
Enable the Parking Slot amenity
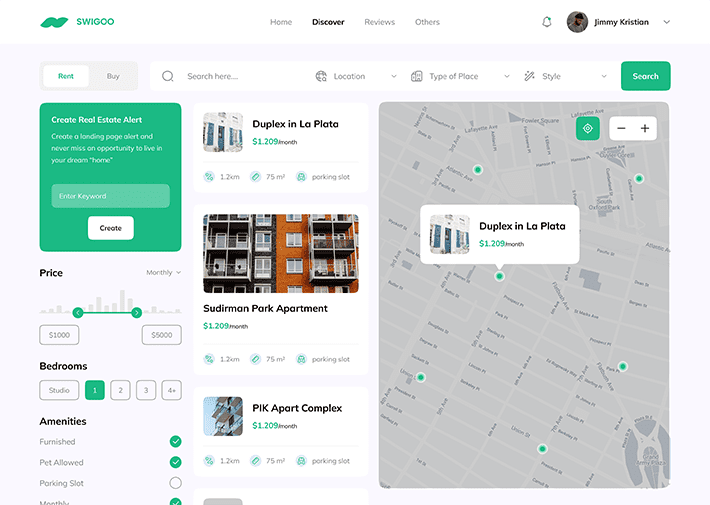(175, 483)
